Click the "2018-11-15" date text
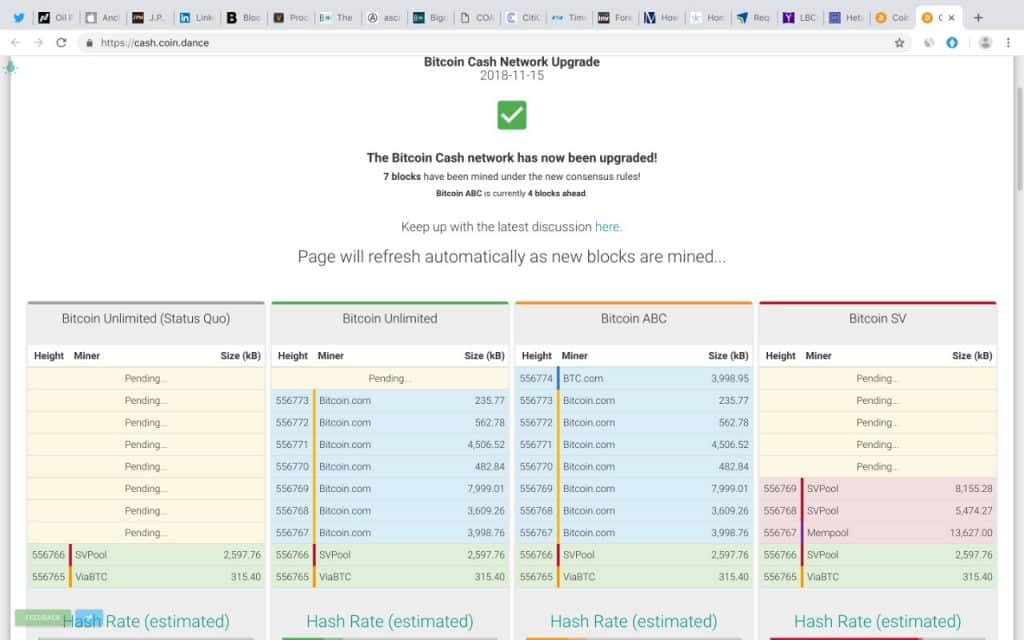Screen dimensions: 1024x640 pyautogui.click(x=511, y=75)
